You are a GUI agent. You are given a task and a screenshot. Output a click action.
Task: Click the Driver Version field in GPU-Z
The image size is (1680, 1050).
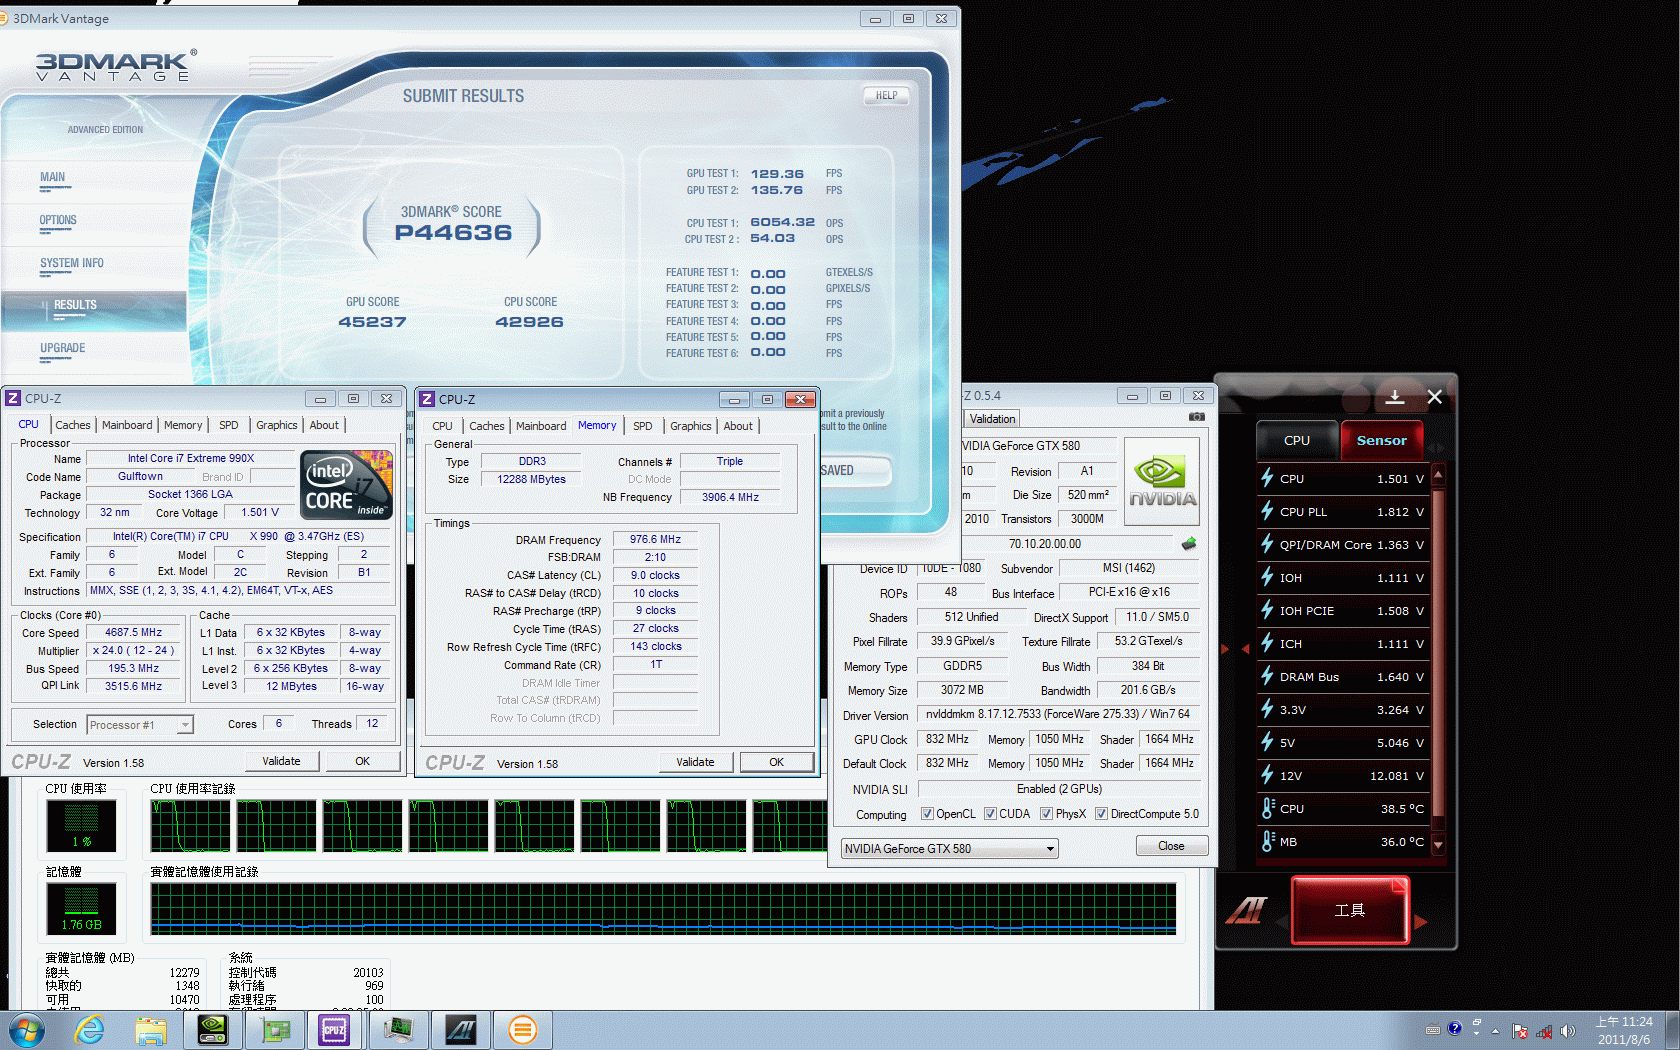tap(1057, 714)
